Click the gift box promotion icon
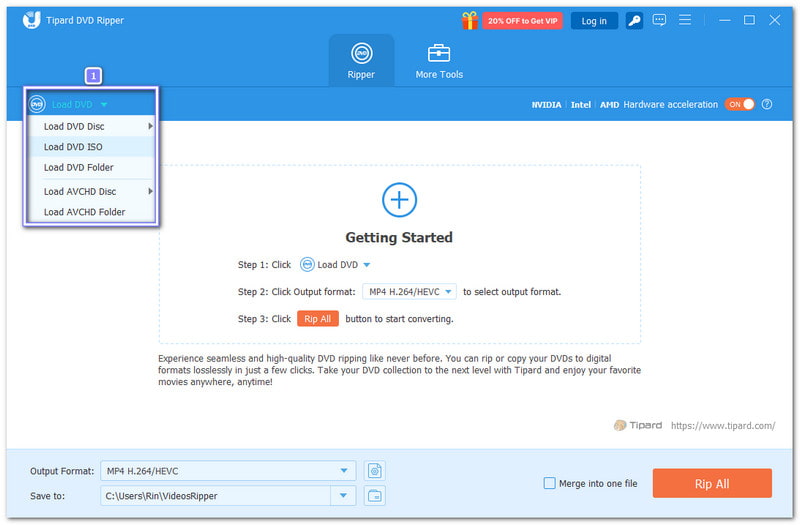Viewport: 800px width, 525px height. [x=469, y=20]
